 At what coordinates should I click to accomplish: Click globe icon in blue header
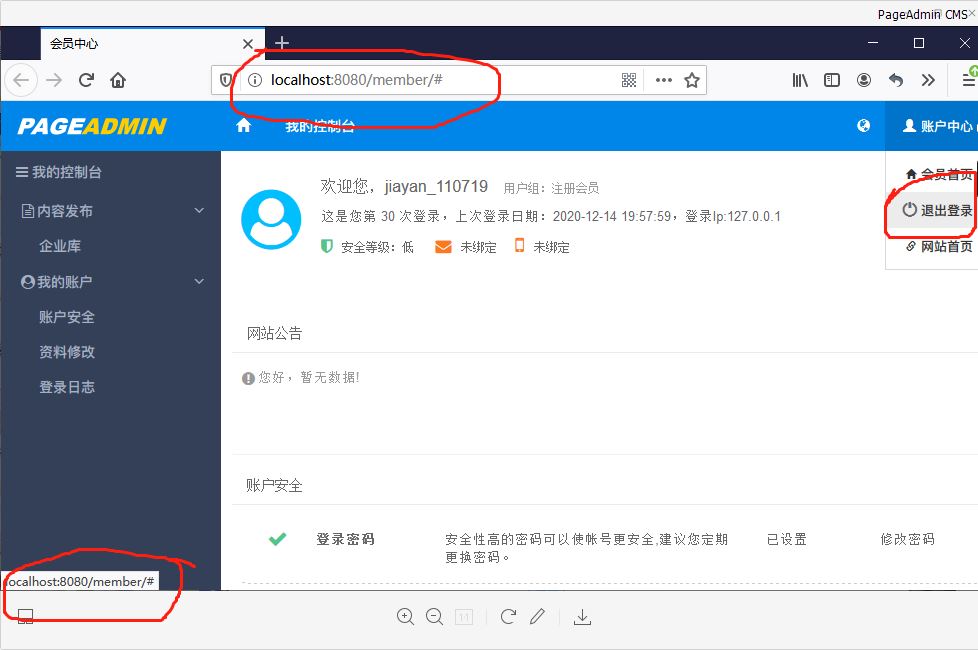click(x=863, y=125)
